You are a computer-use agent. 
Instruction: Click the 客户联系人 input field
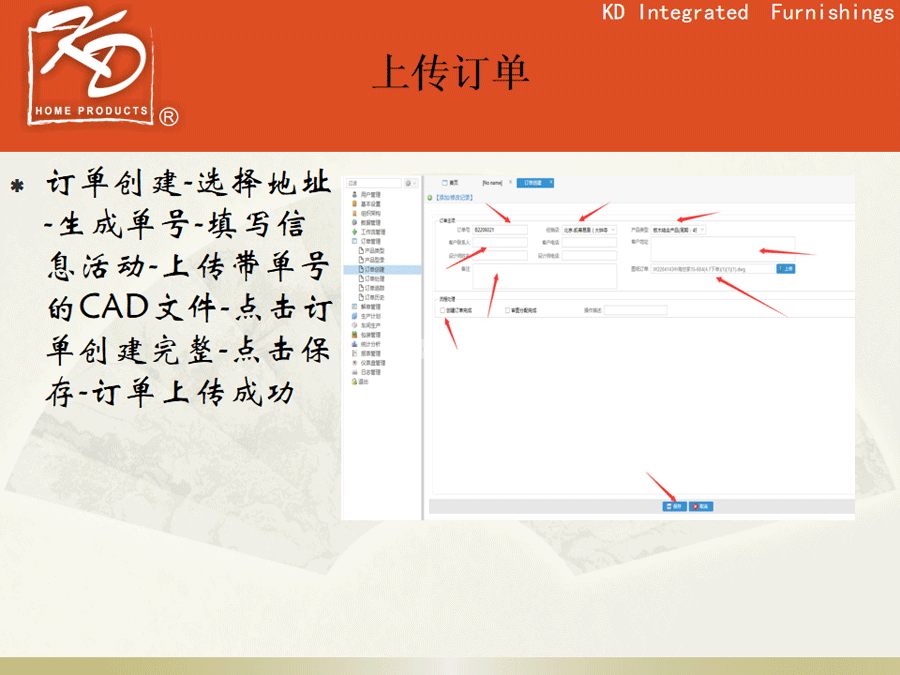[499, 243]
